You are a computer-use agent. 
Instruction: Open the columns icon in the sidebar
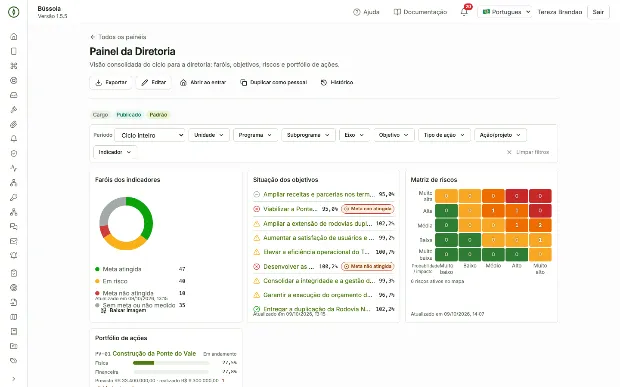(13, 317)
